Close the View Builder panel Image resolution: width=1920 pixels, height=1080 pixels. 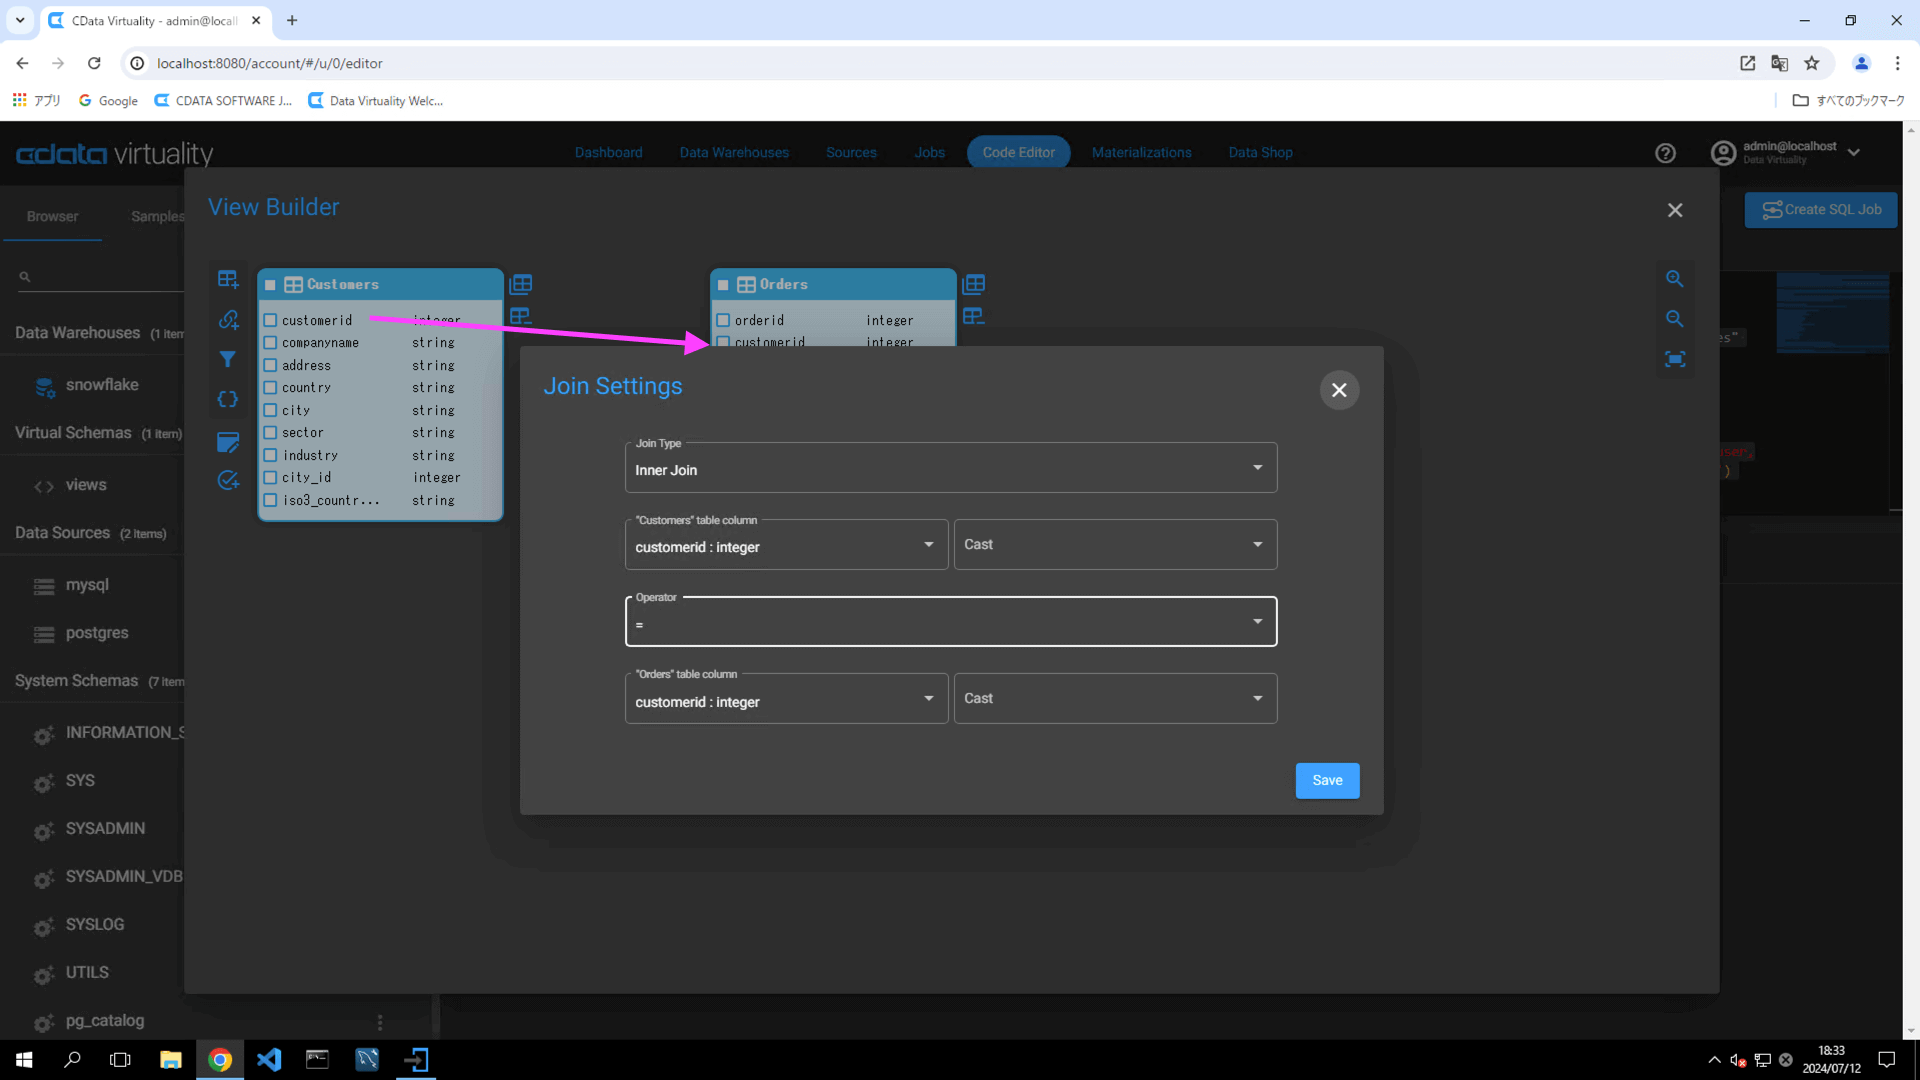coord(1675,210)
